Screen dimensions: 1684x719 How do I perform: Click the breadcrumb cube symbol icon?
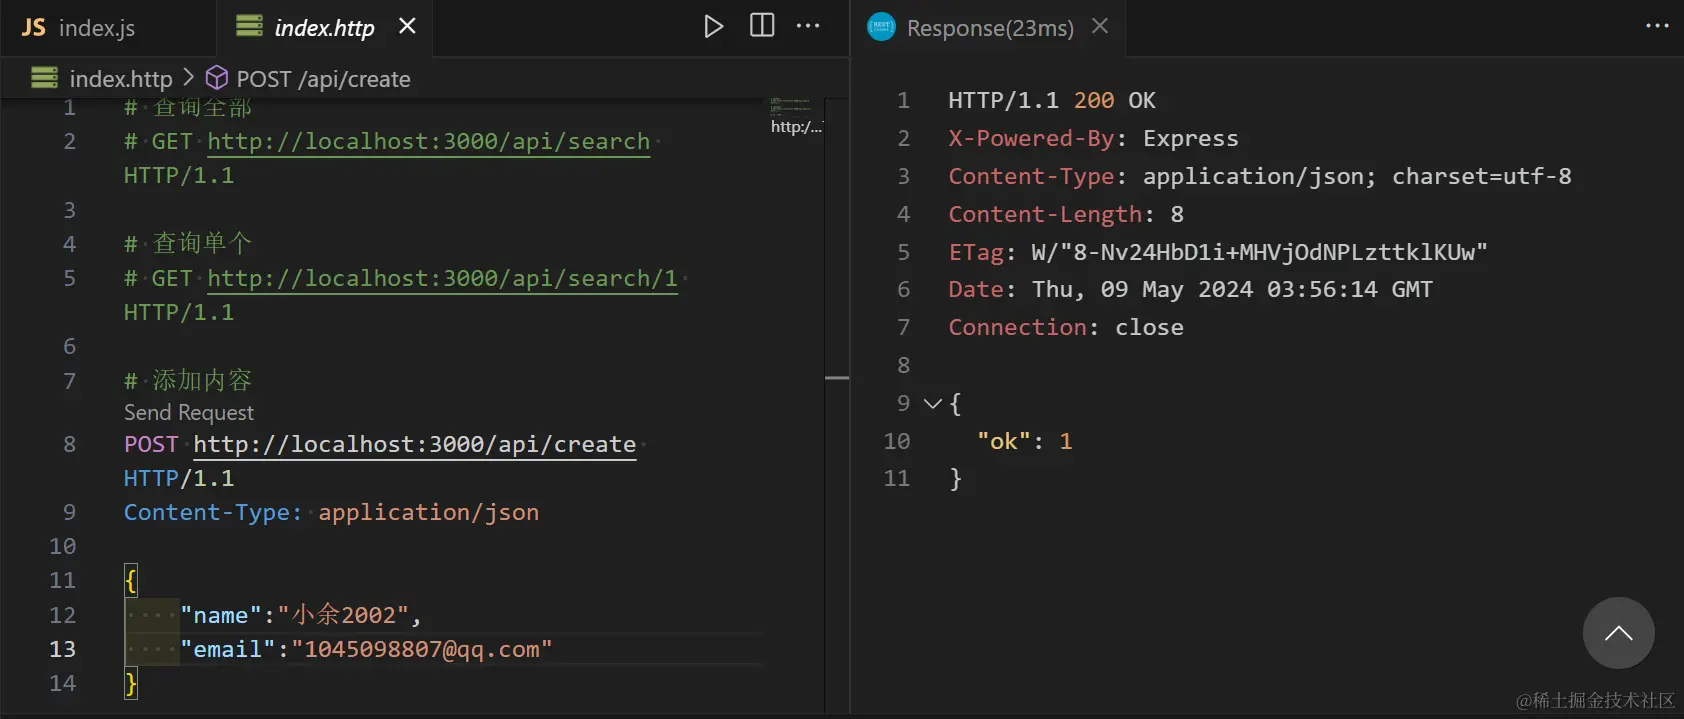[x=217, y=77]
